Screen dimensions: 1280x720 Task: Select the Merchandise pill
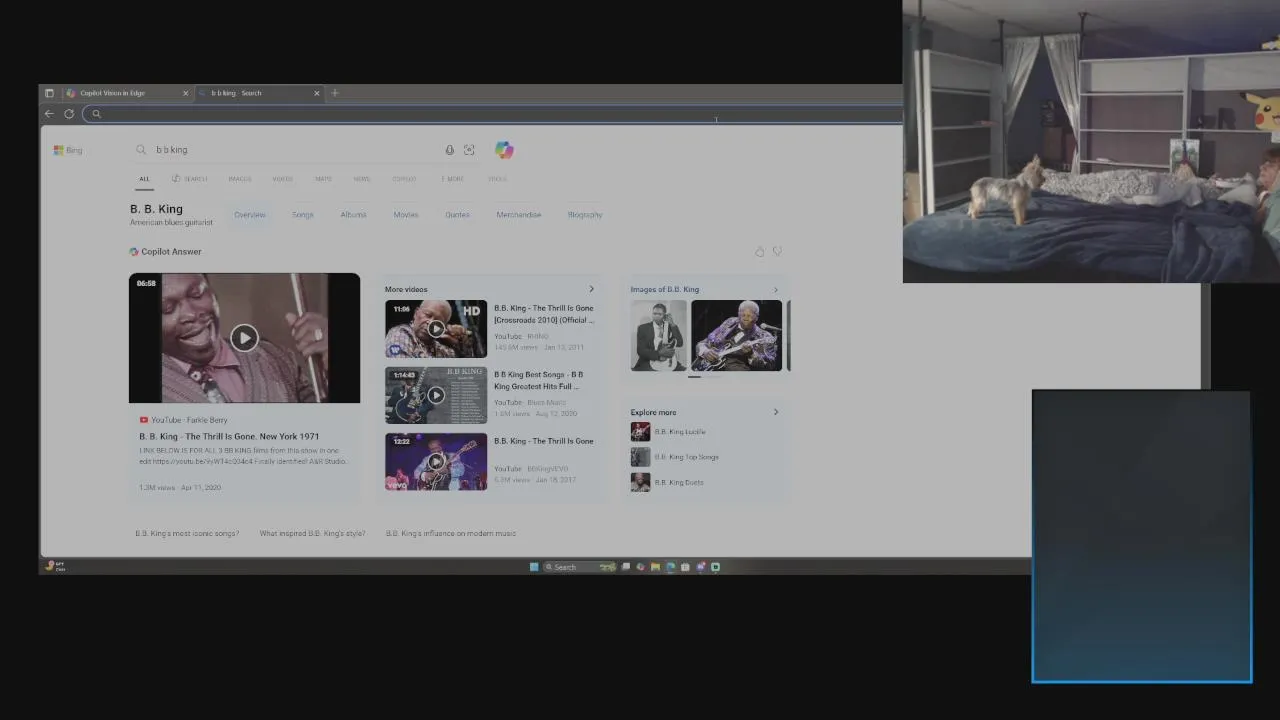point(518,215)
